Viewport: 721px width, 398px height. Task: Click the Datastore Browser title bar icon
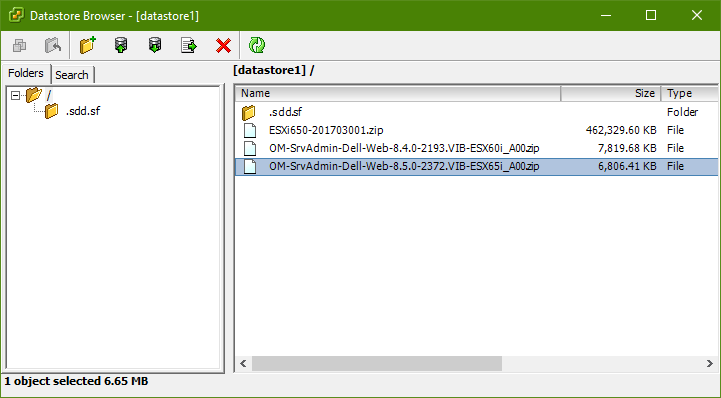pyautogui.click(x=16, y=15)
